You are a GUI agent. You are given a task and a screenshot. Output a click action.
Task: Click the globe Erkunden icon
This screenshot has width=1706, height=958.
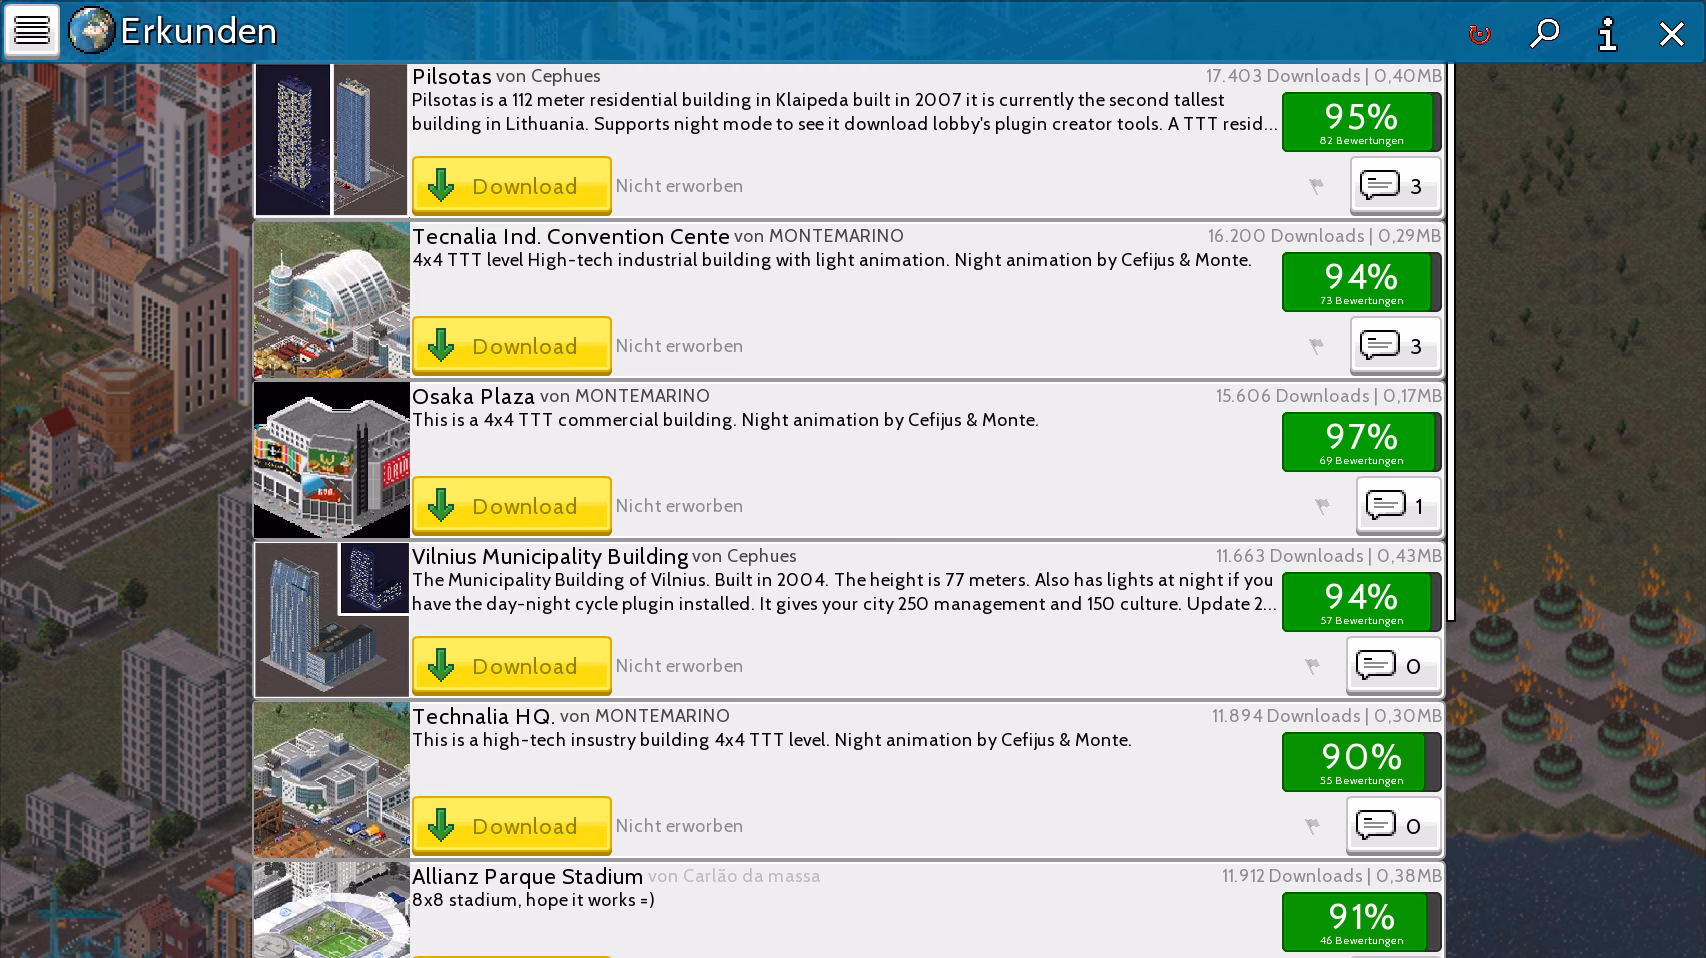coord(91,31)
